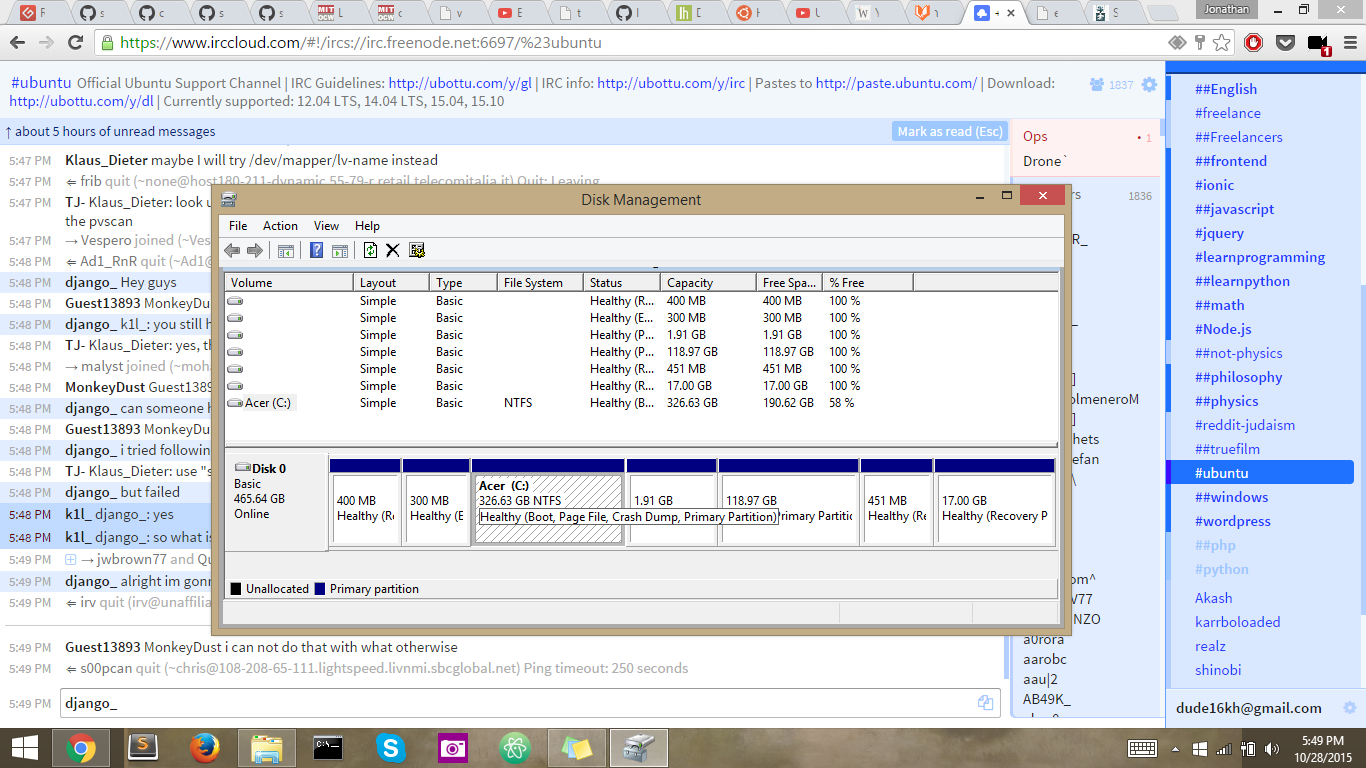The height and width of the screenshot is (768, 1366).
Task: Click the AdBlock stop-hand extension icon
Action: pyautogui.click(x=1253, y=43)
